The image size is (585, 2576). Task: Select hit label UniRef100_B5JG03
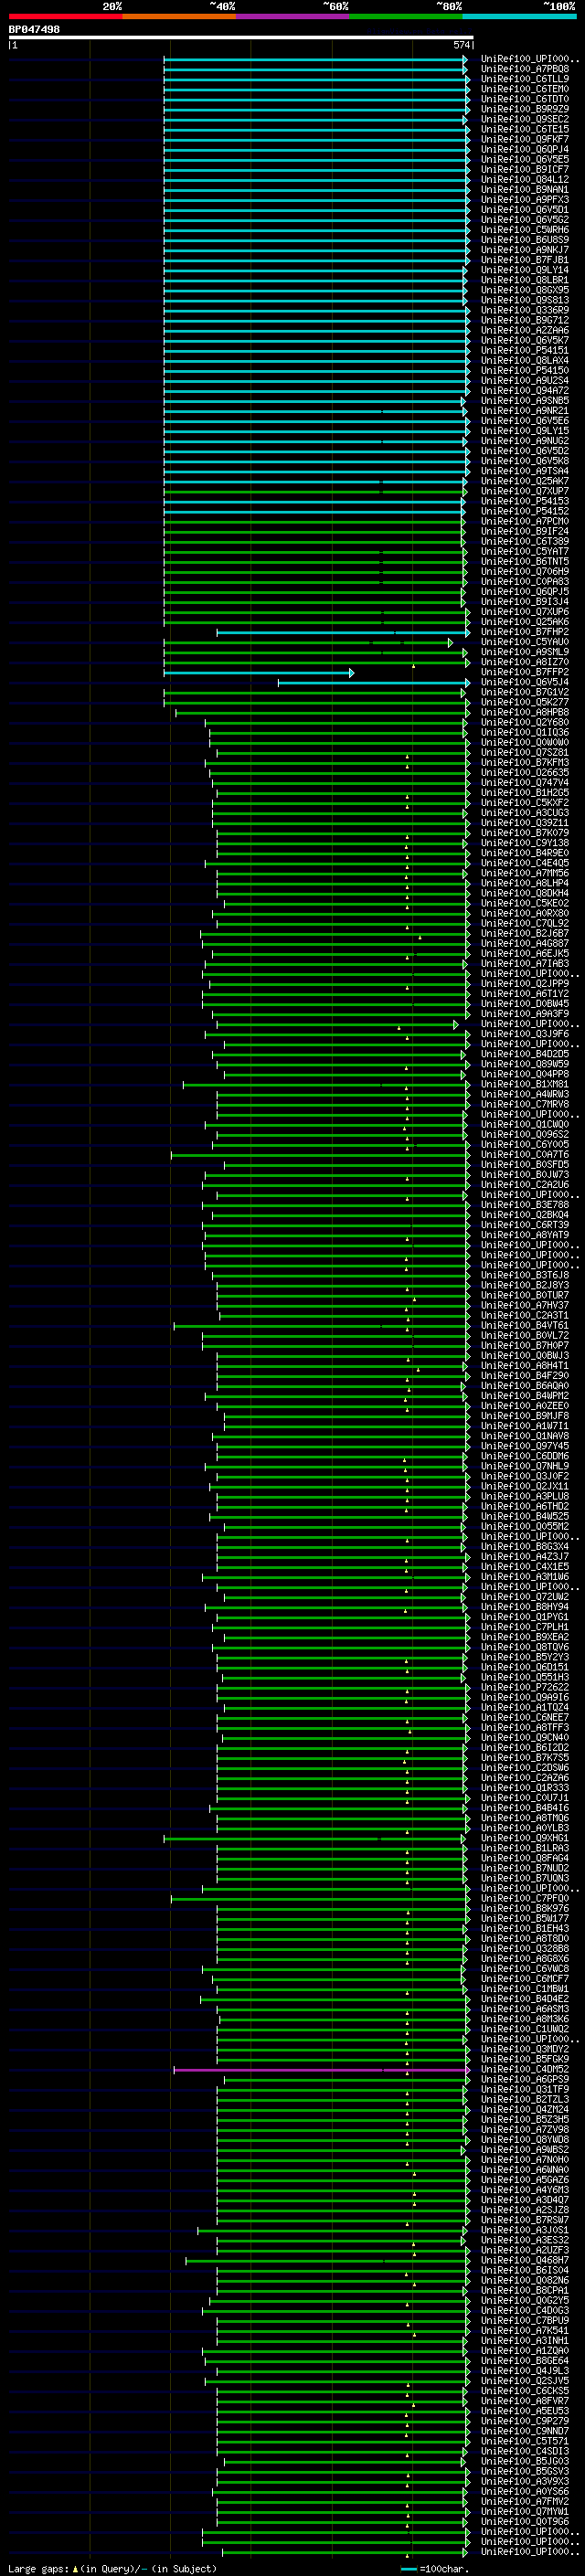pyautogui.click(x=524, y=2461)
